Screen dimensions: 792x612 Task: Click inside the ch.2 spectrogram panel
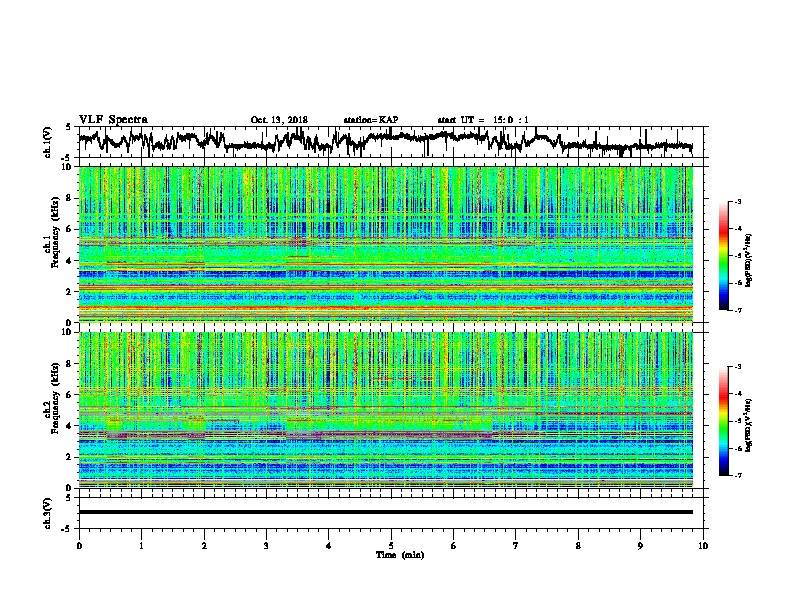386,410
